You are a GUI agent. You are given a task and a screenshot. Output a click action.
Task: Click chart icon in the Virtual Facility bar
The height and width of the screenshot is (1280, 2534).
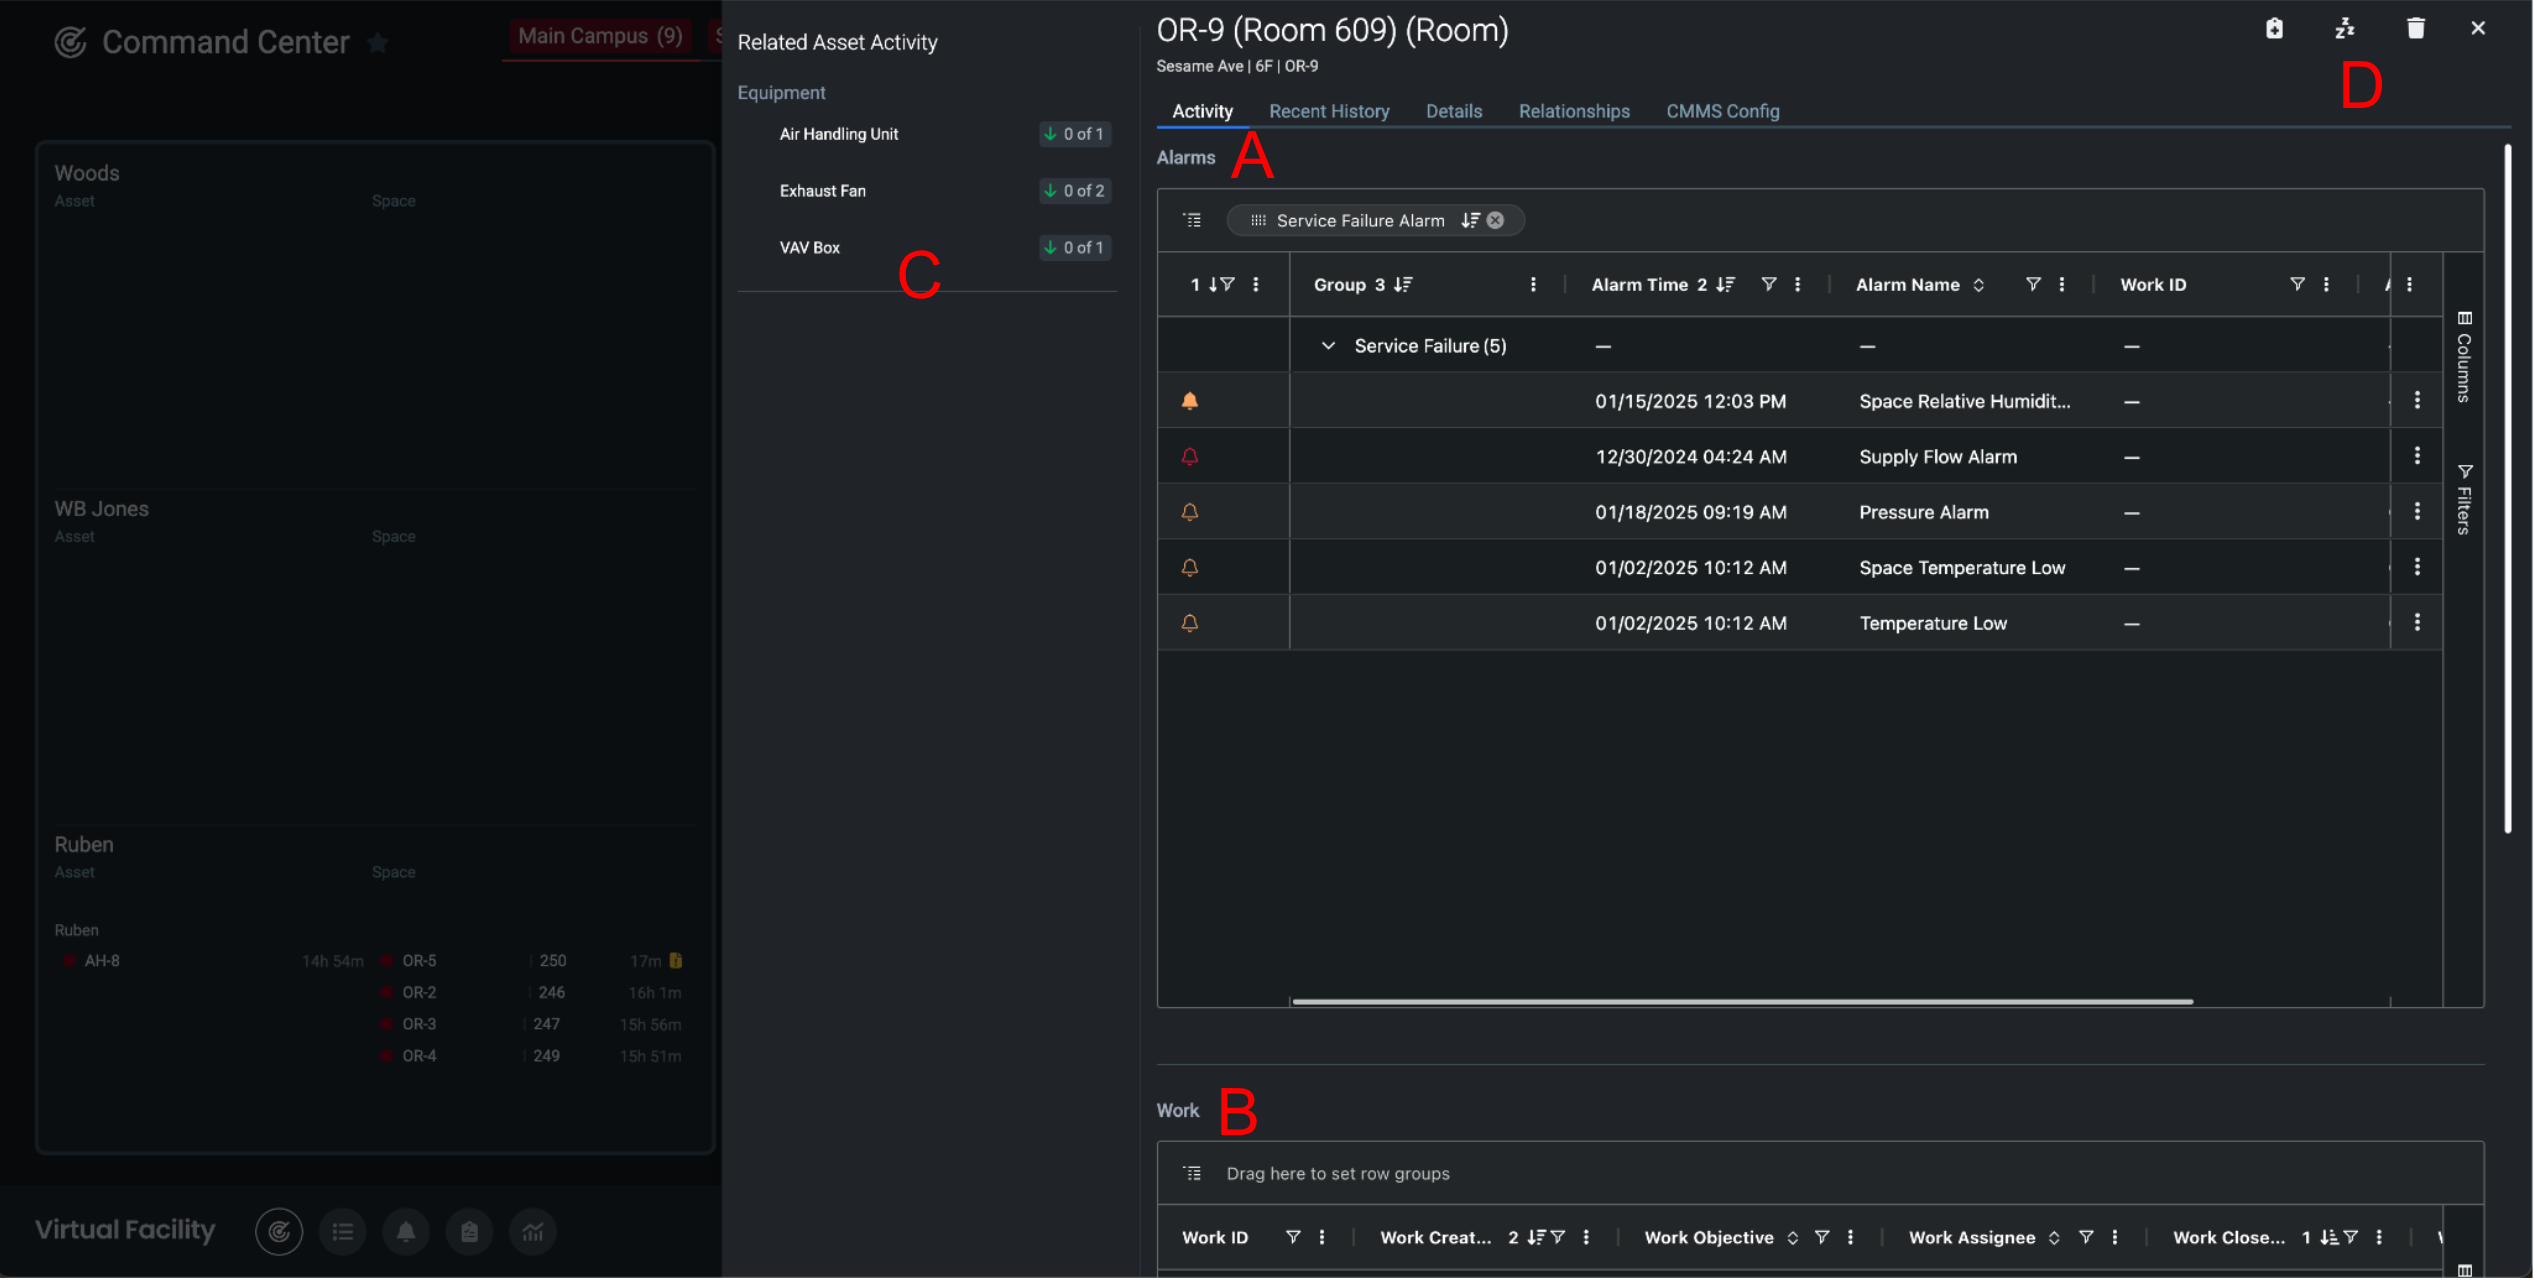[x=533, y=1233]
